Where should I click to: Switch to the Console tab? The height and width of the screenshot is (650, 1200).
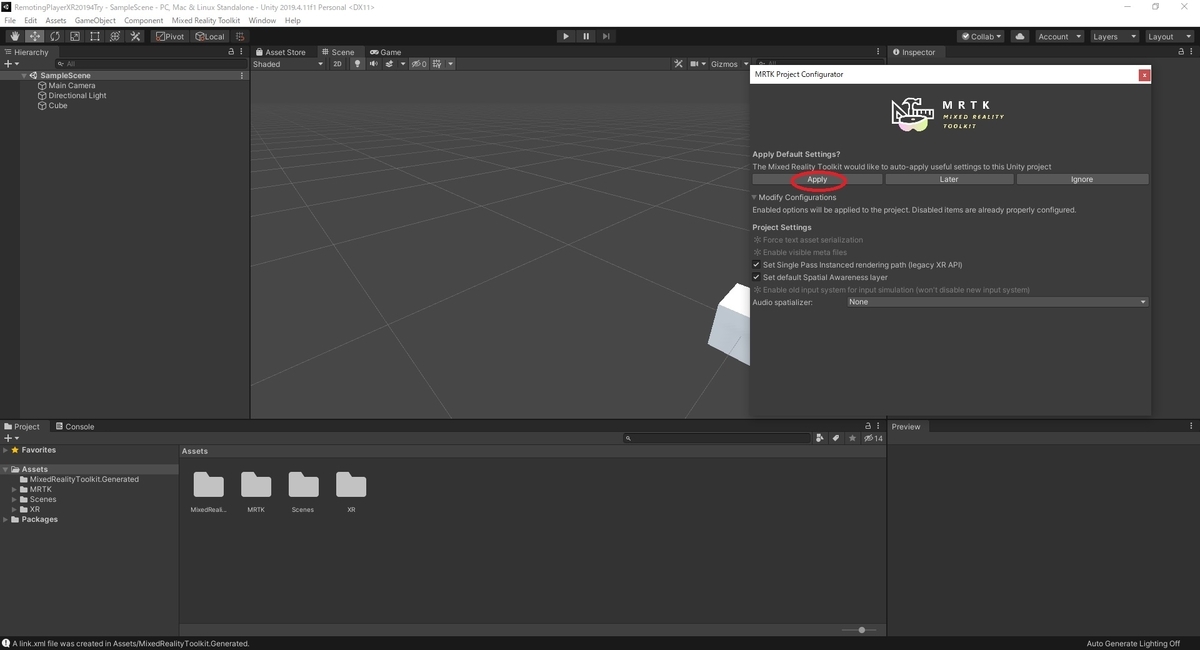click(x=74, y=426)
